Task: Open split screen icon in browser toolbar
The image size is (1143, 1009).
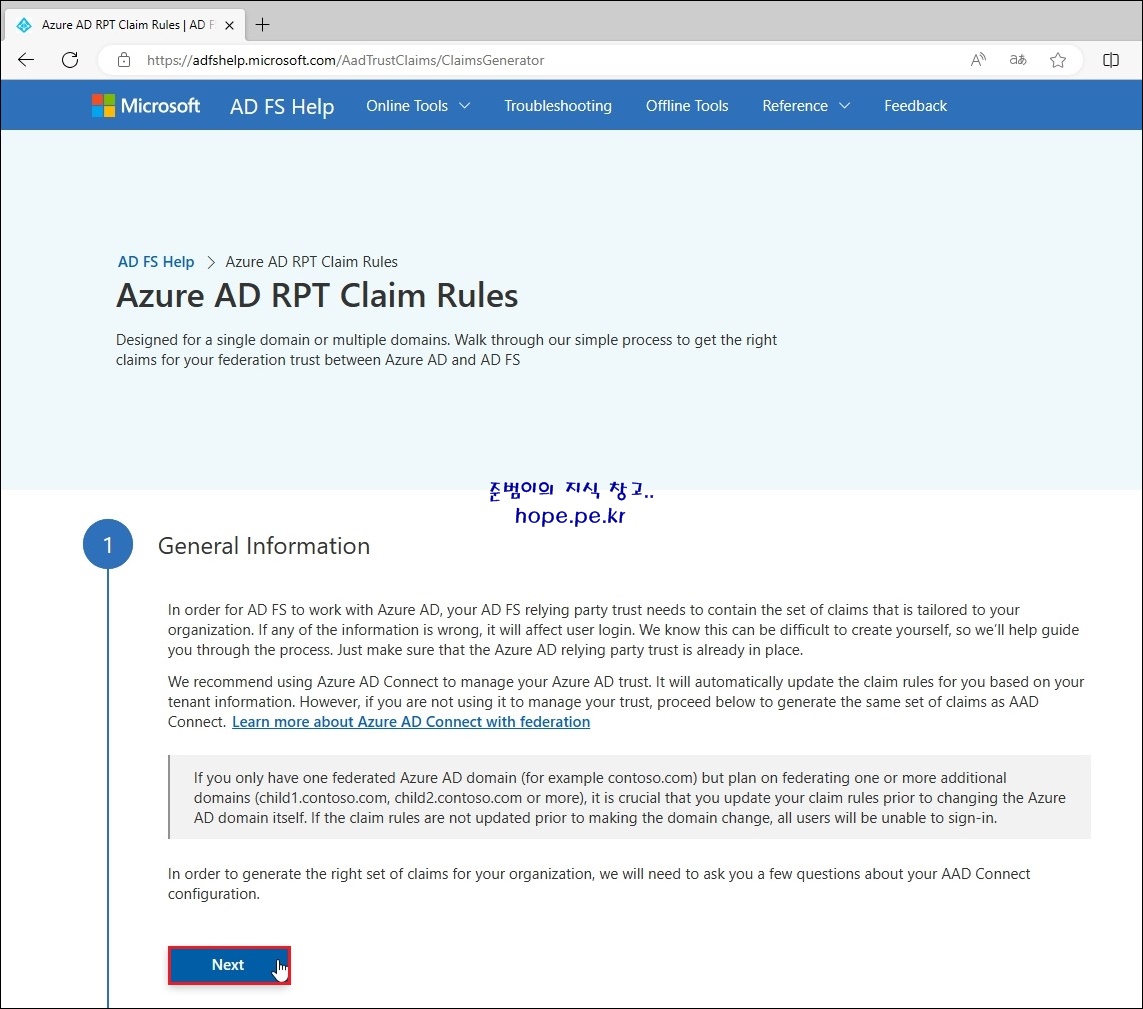Action: point(1110,60)
